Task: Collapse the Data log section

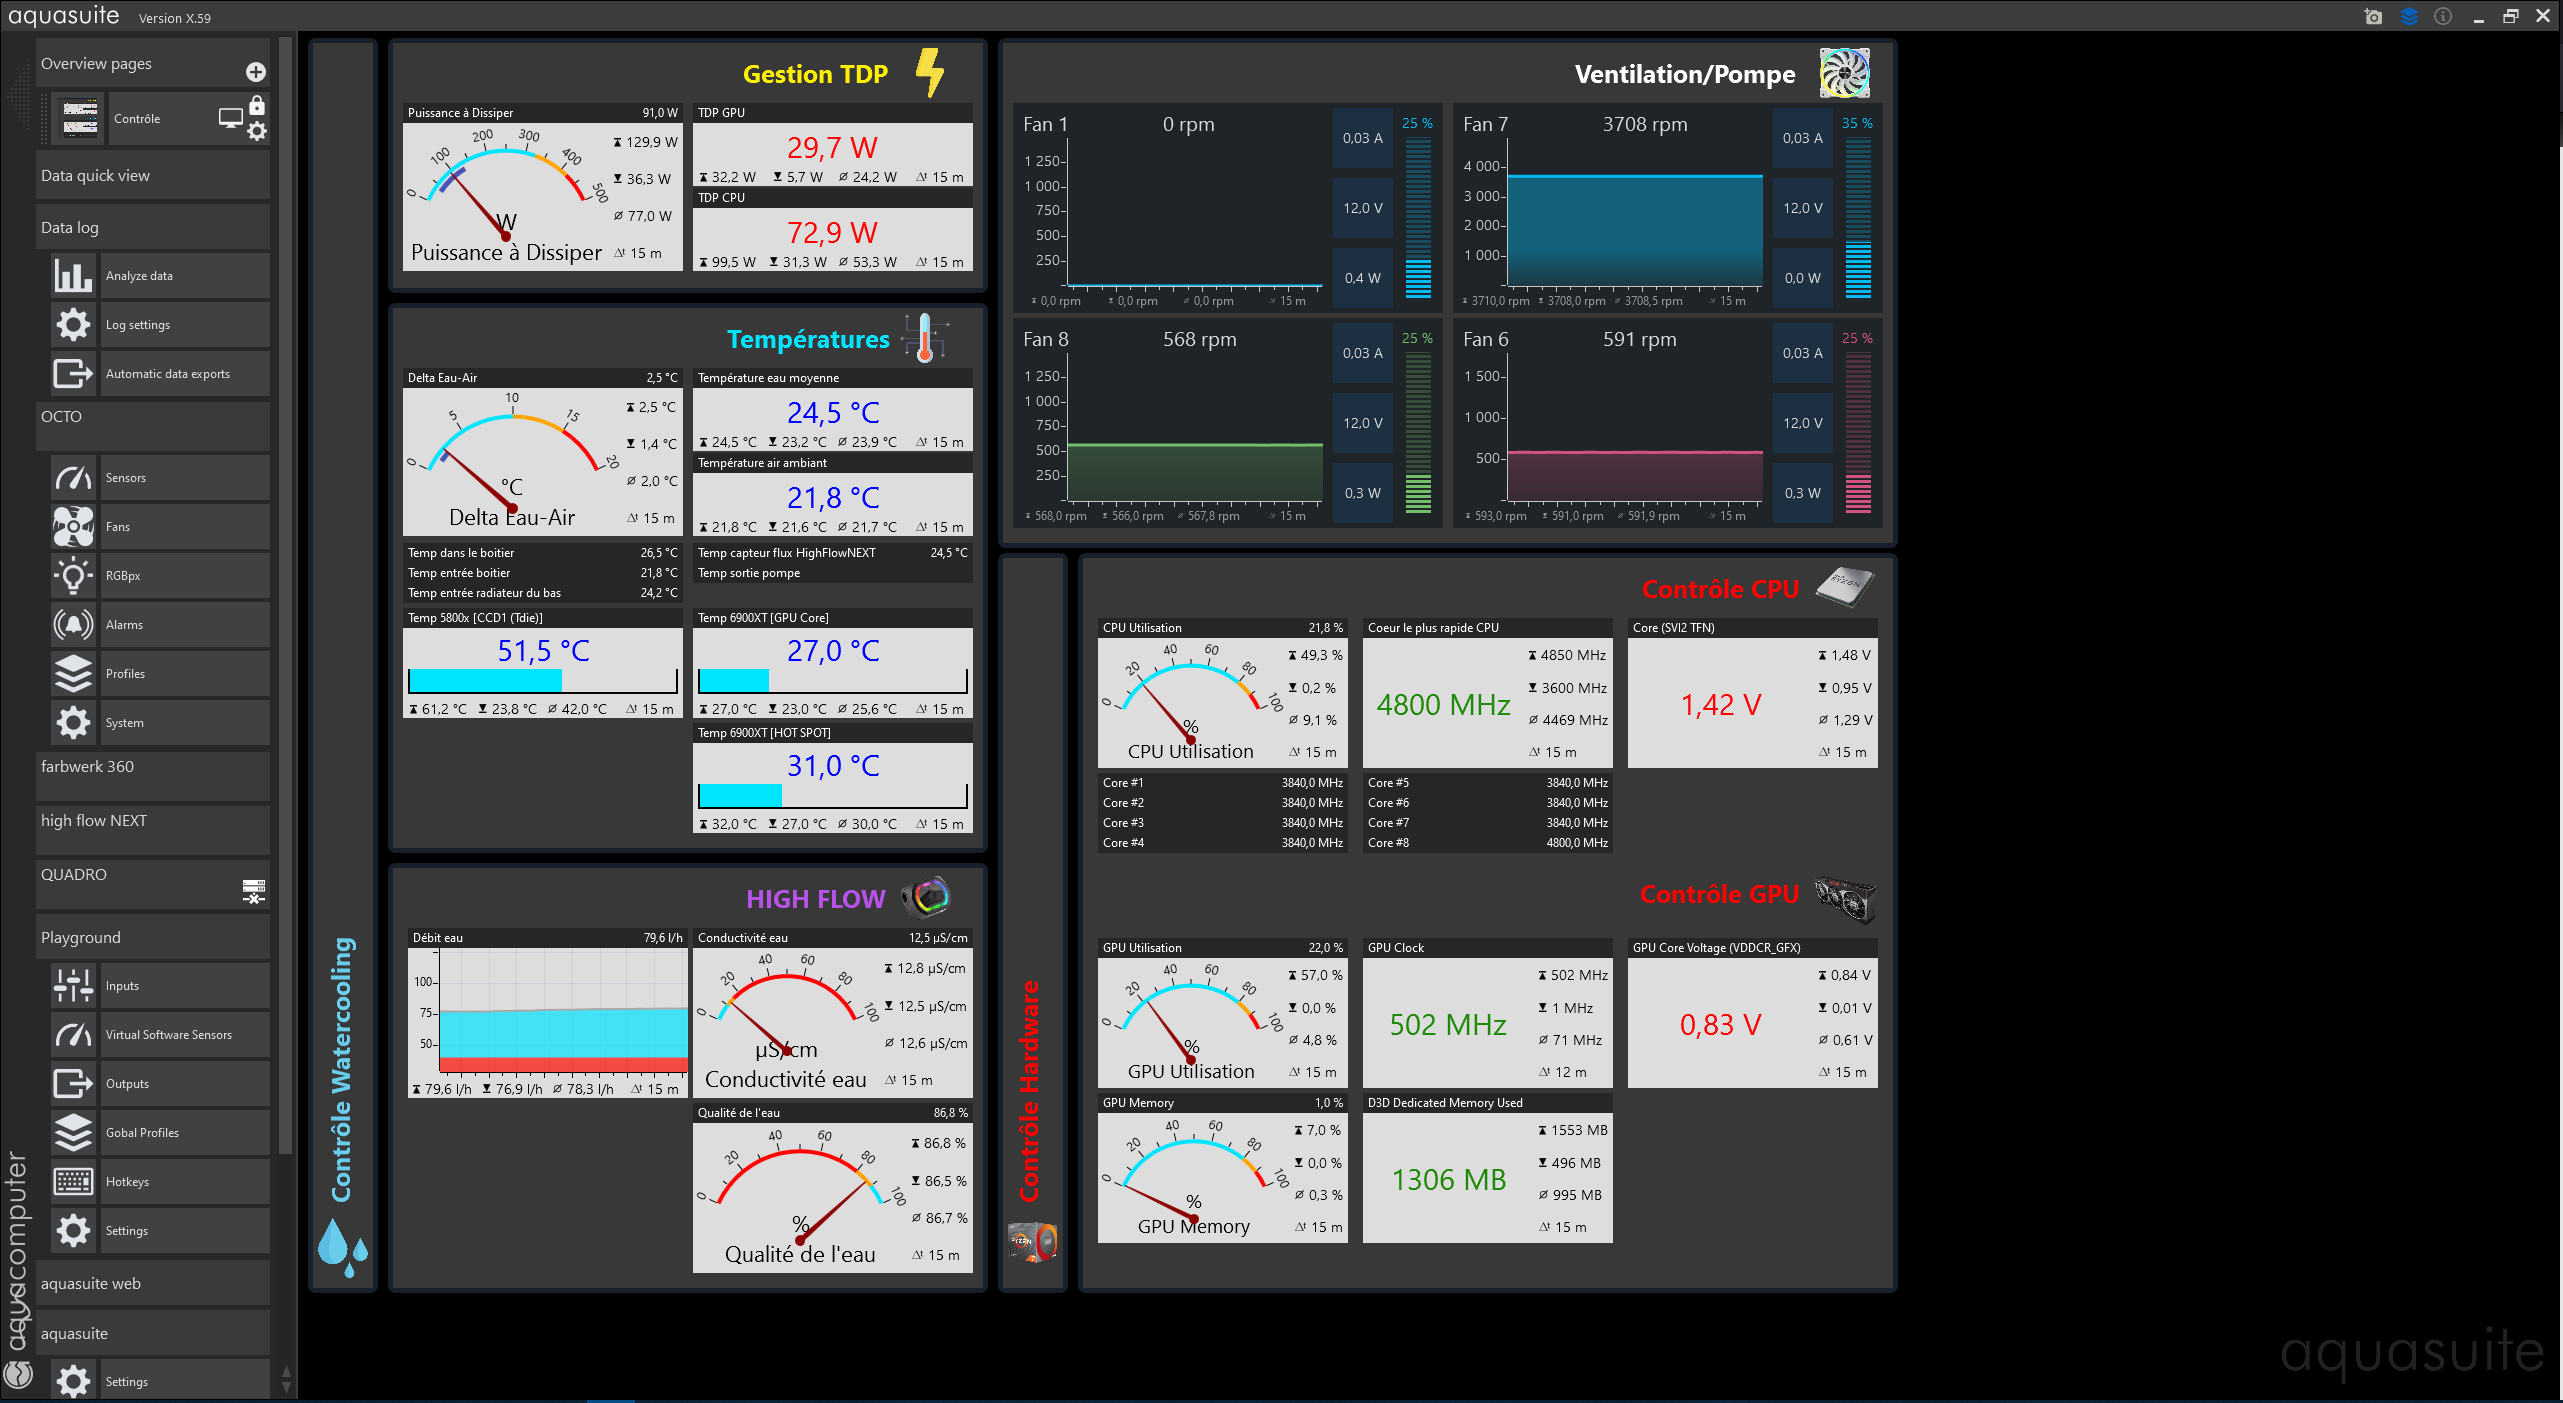Action: (x=153, y=227)
